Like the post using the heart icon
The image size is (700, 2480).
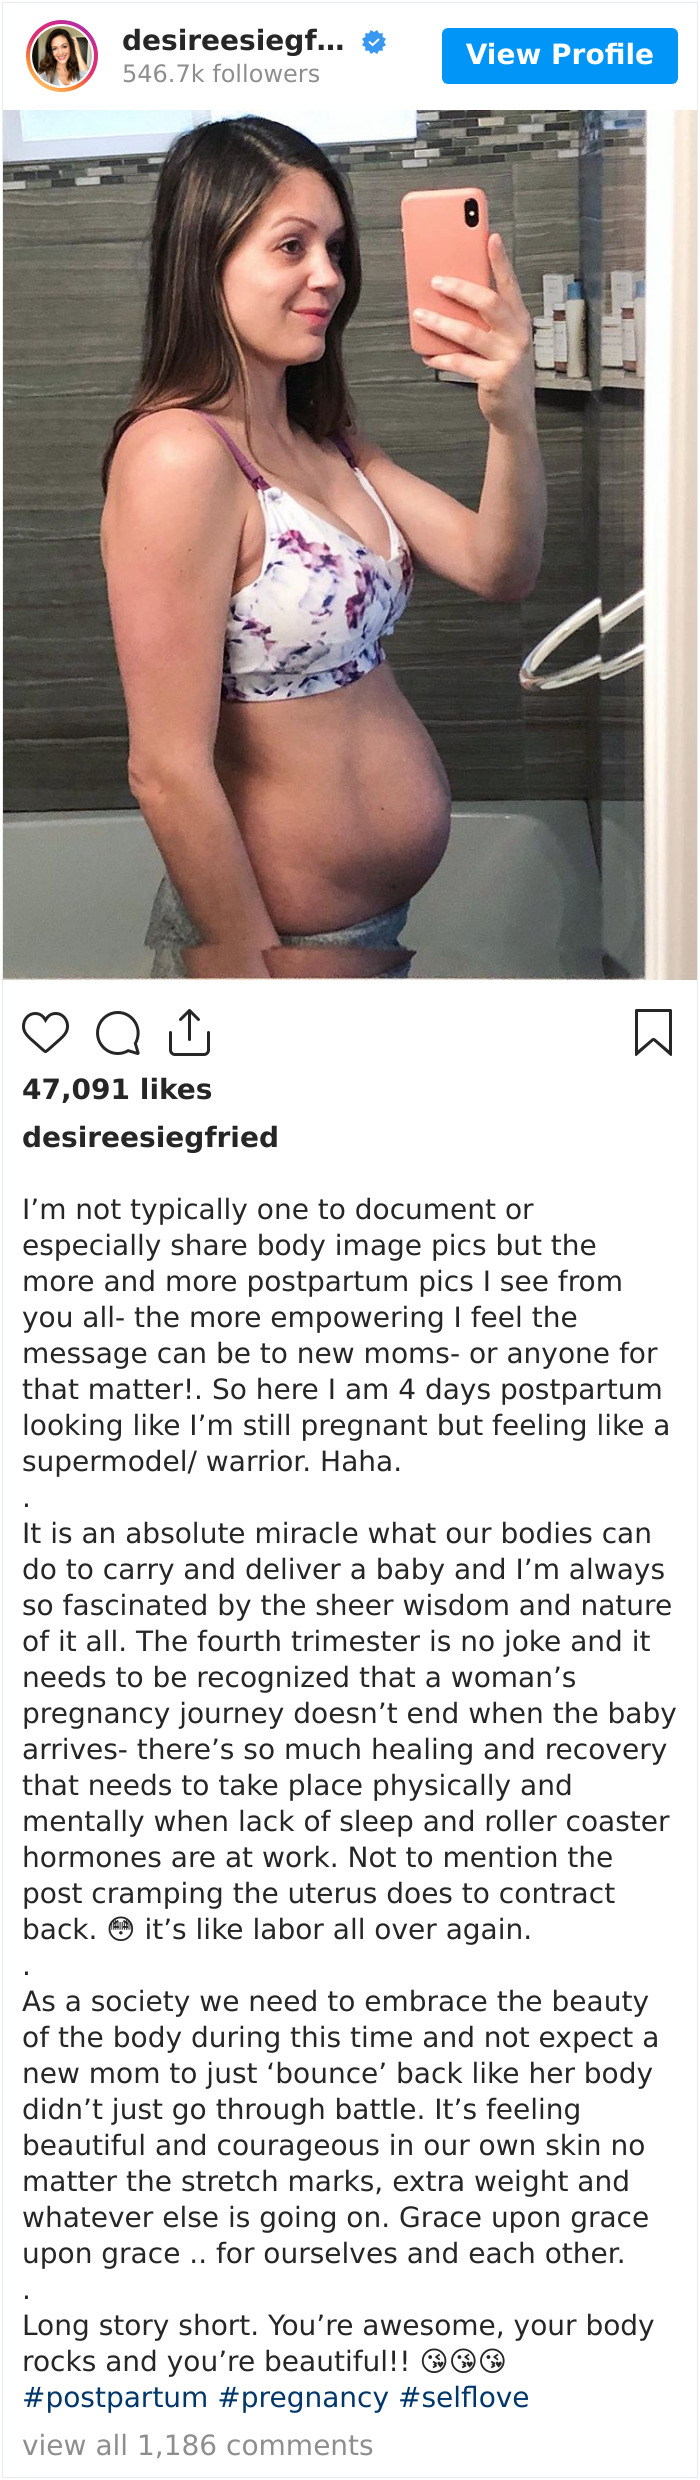pyautogui.click(x=46, y=1035)
